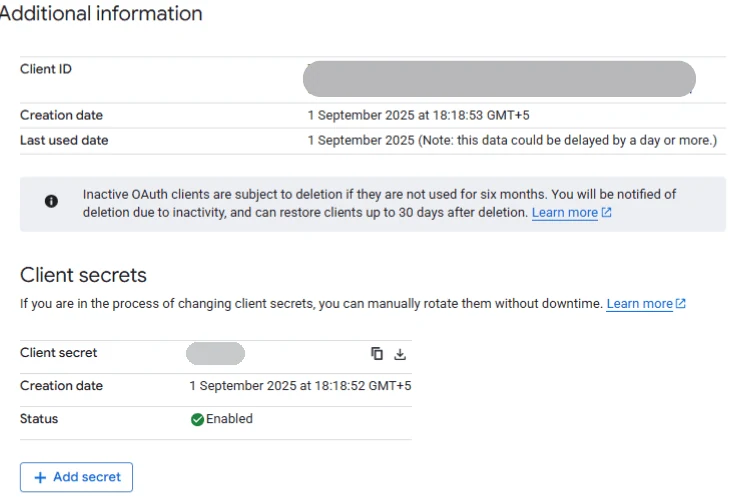Image resolution: width=744 pixels, height=500 pixels.
Task: Select '1 September 2025 at 18:18:52 GMT+5' text
Action: [300, 386]
